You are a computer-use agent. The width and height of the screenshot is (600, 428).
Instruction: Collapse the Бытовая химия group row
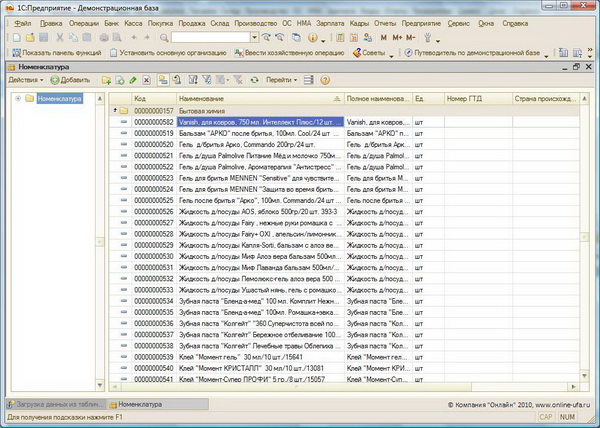pyautogui.click(x=114, y=110)
